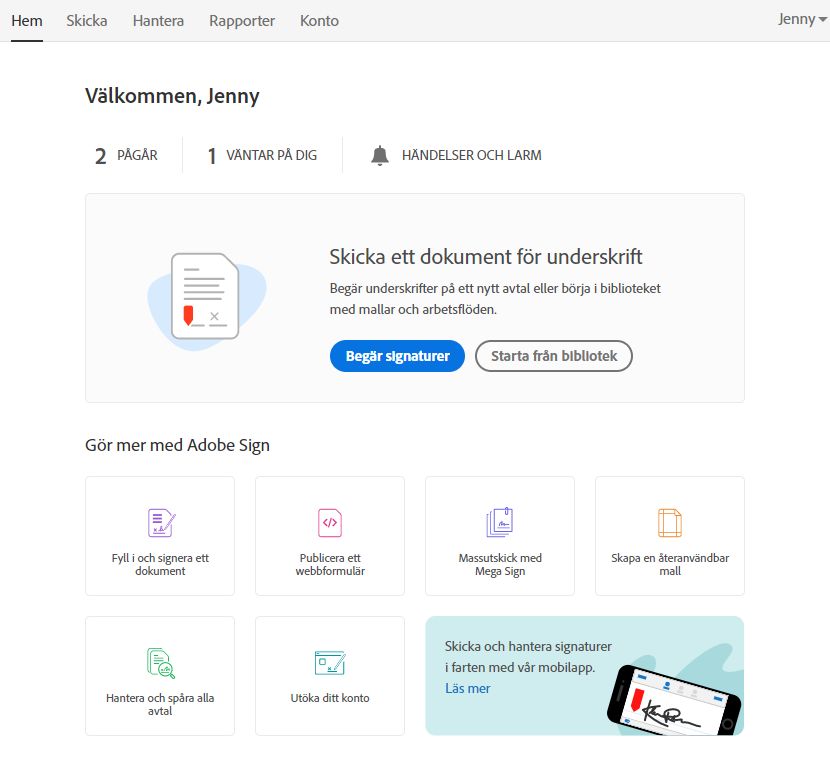Click the Publicera ett webbformulär code icon
The width and height of the screenshot is (830, 761).
coord(330,523)
